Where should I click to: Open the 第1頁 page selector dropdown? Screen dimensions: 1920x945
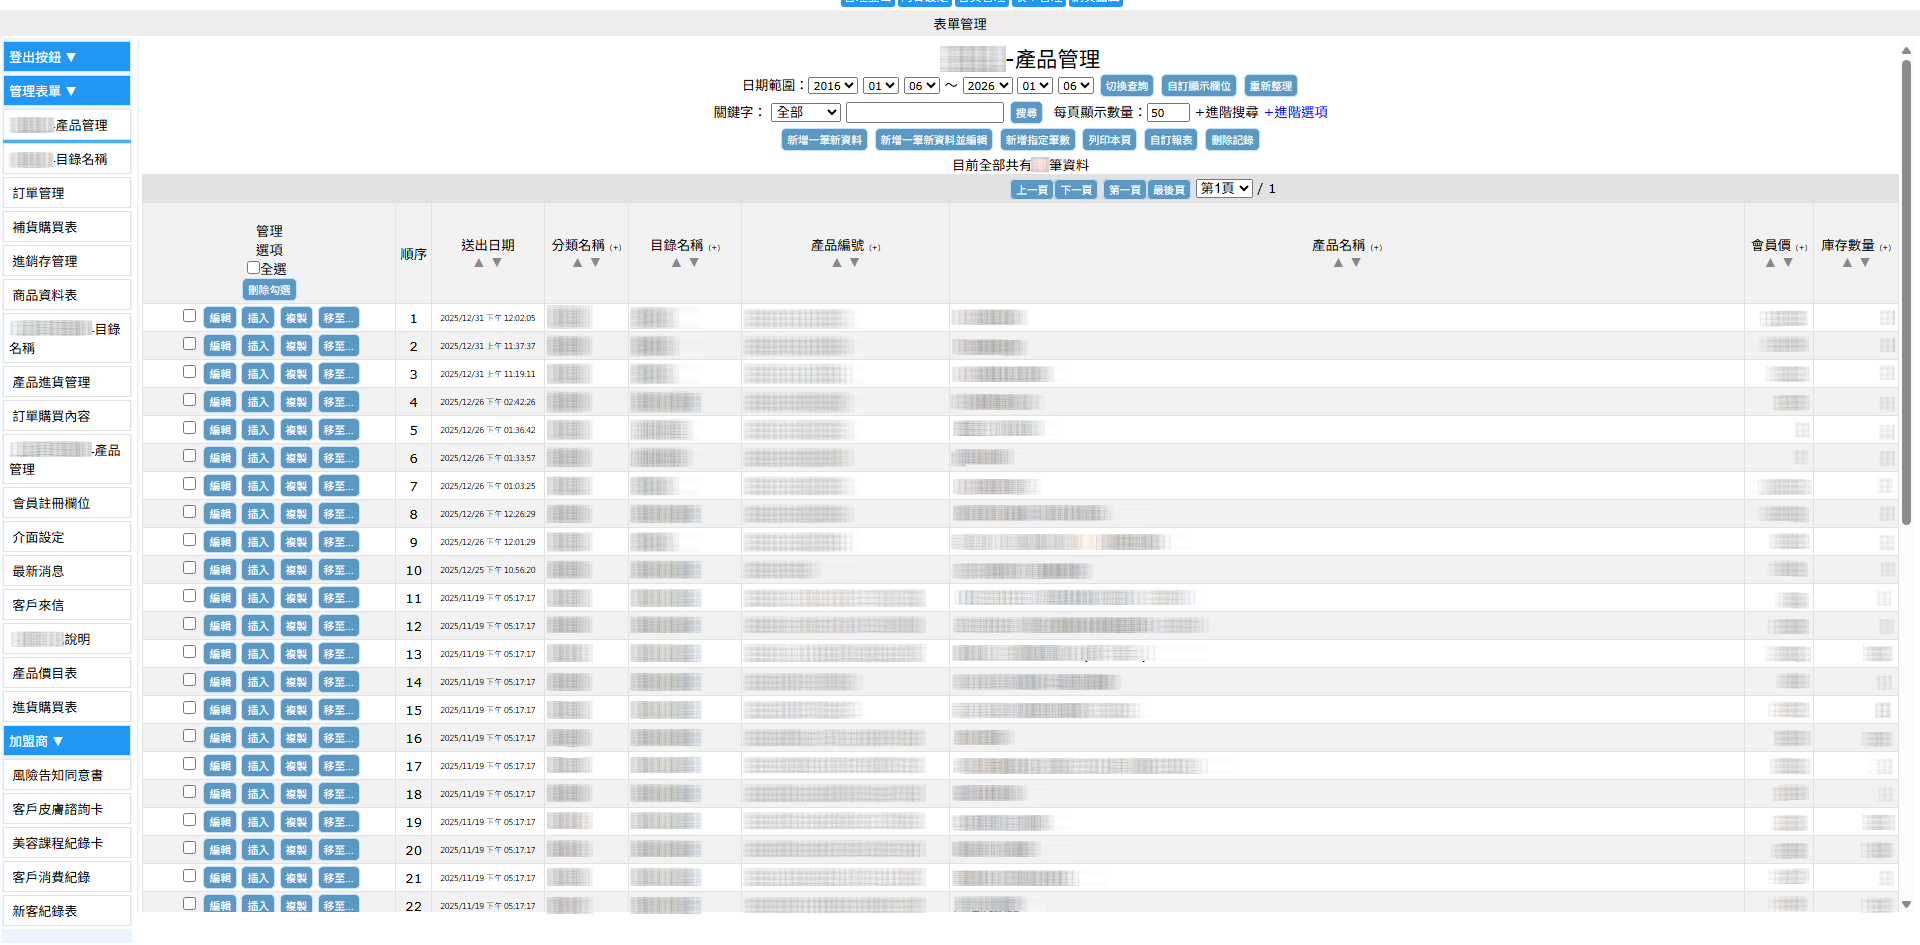point(1224,188)
